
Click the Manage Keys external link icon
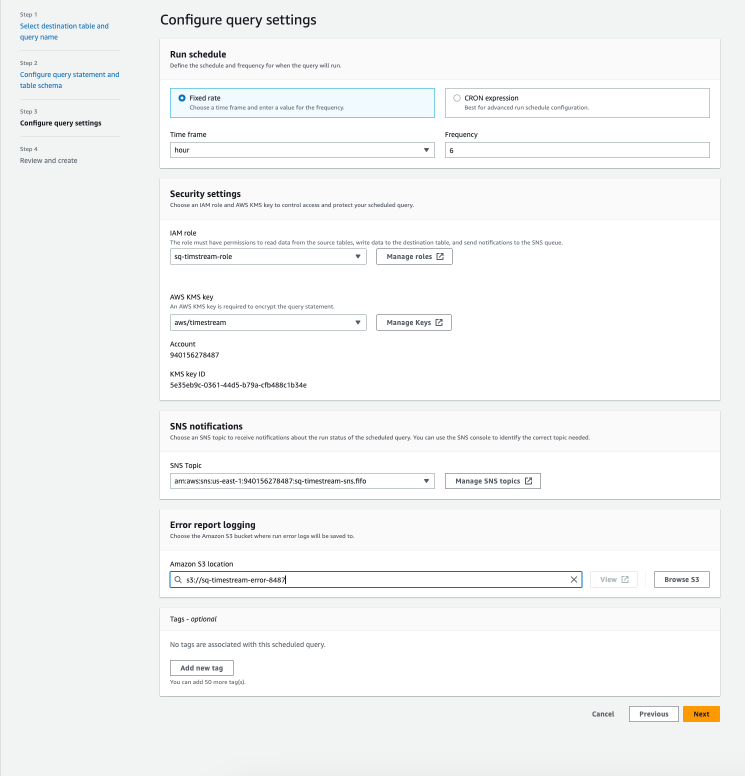[x=439, y=323]
